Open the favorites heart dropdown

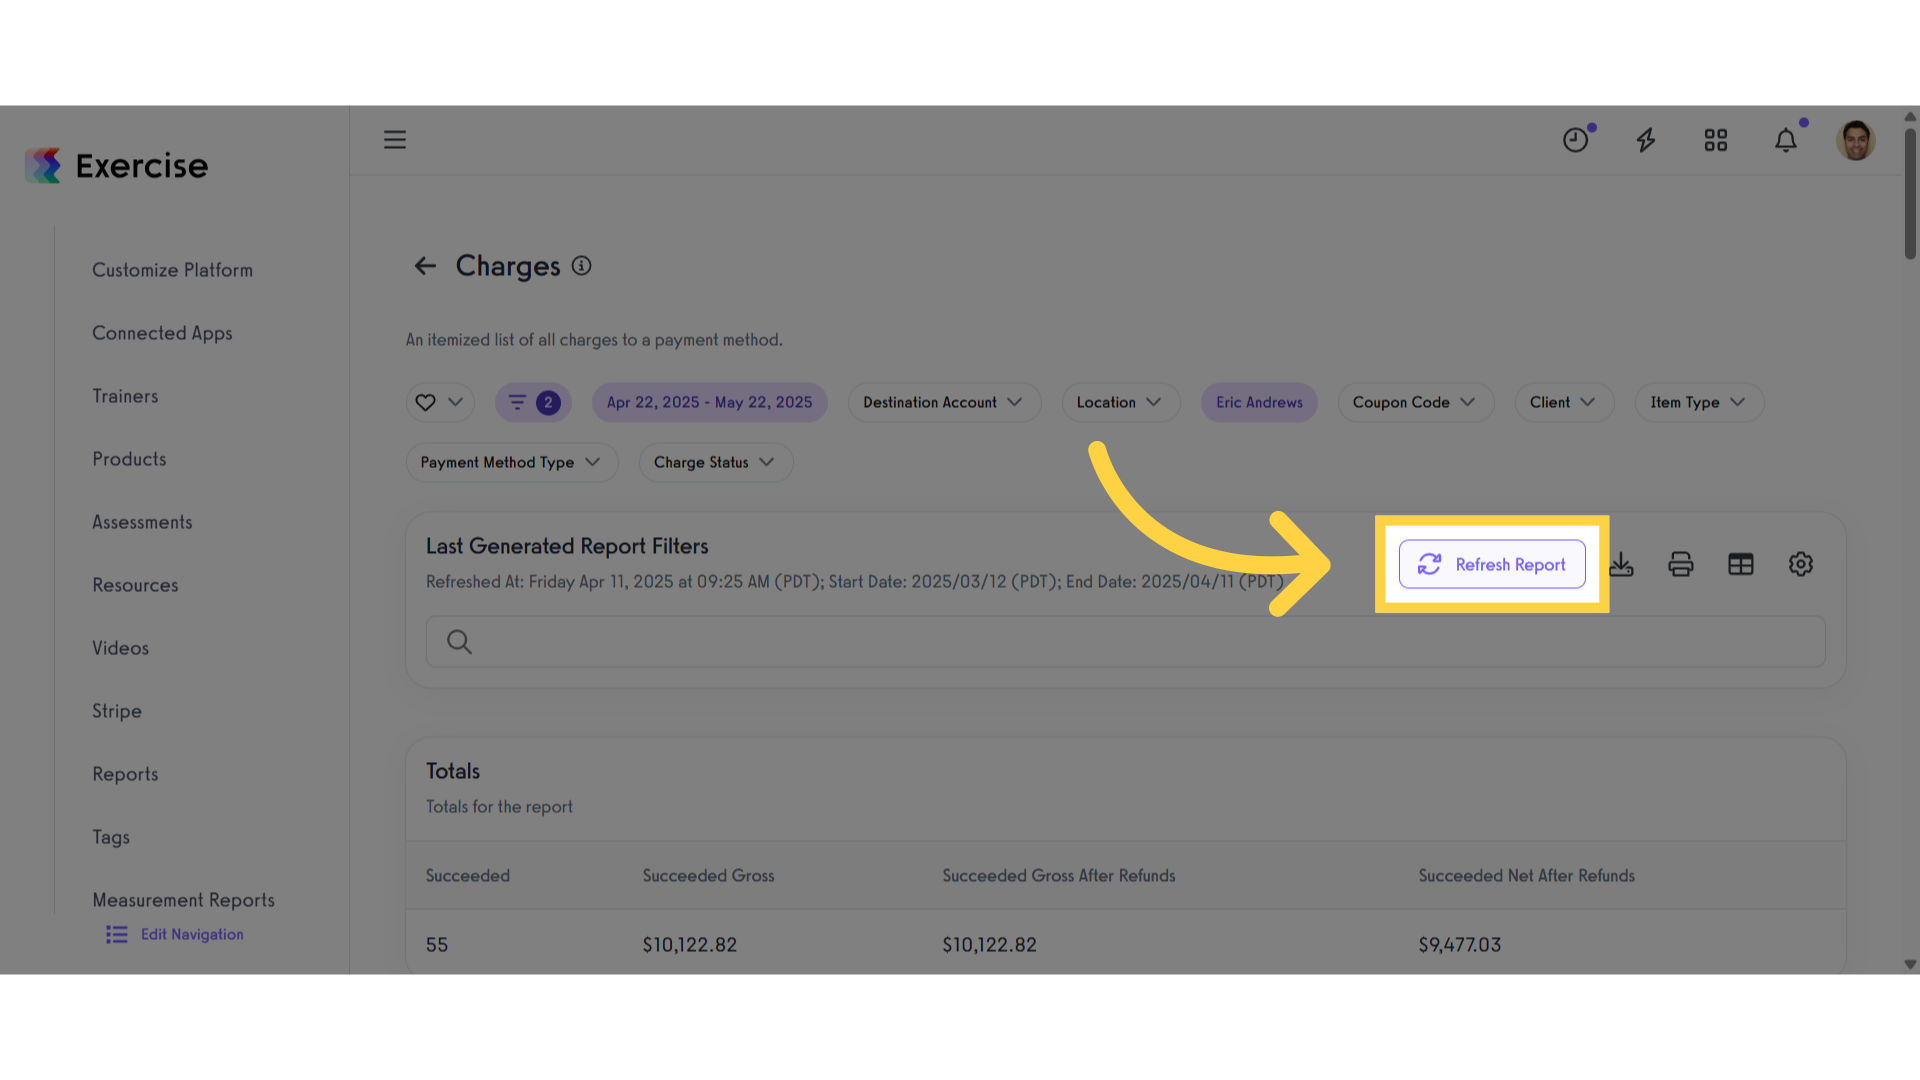(440, 402)
